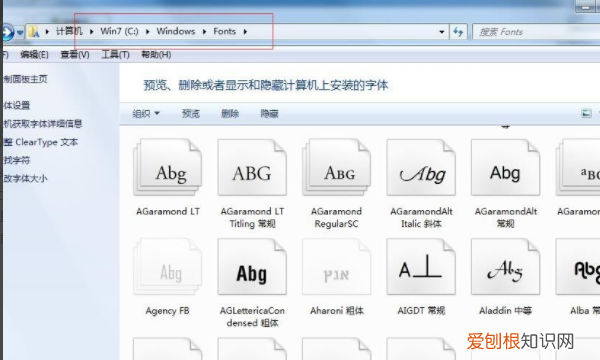Select the AGaramondAlt 常规 font icon
600x360 pixels.
click(505, 168)
